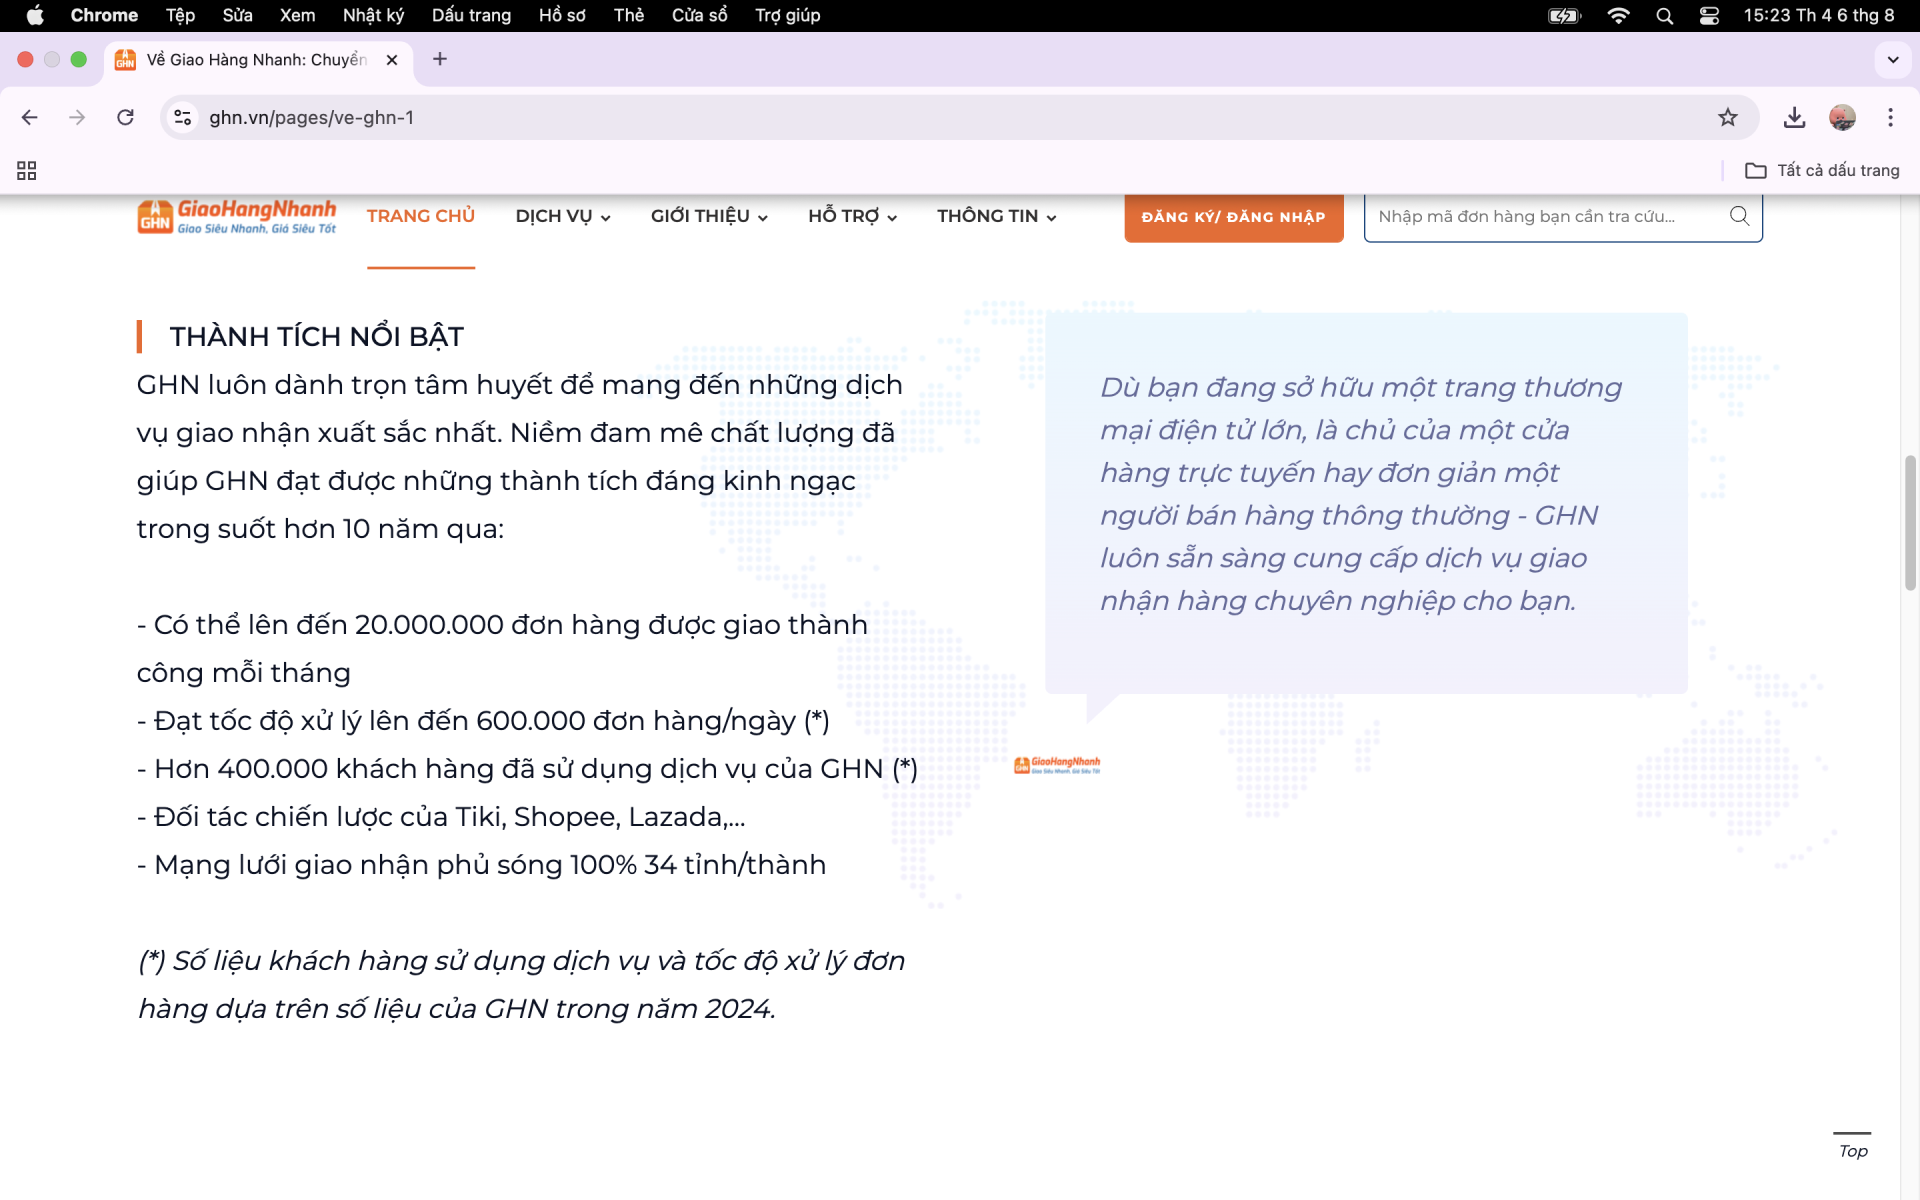The width and height of the screenshot is (1920, 1200).
Task: Click the browser back arrow
Action: click(30, 117)
